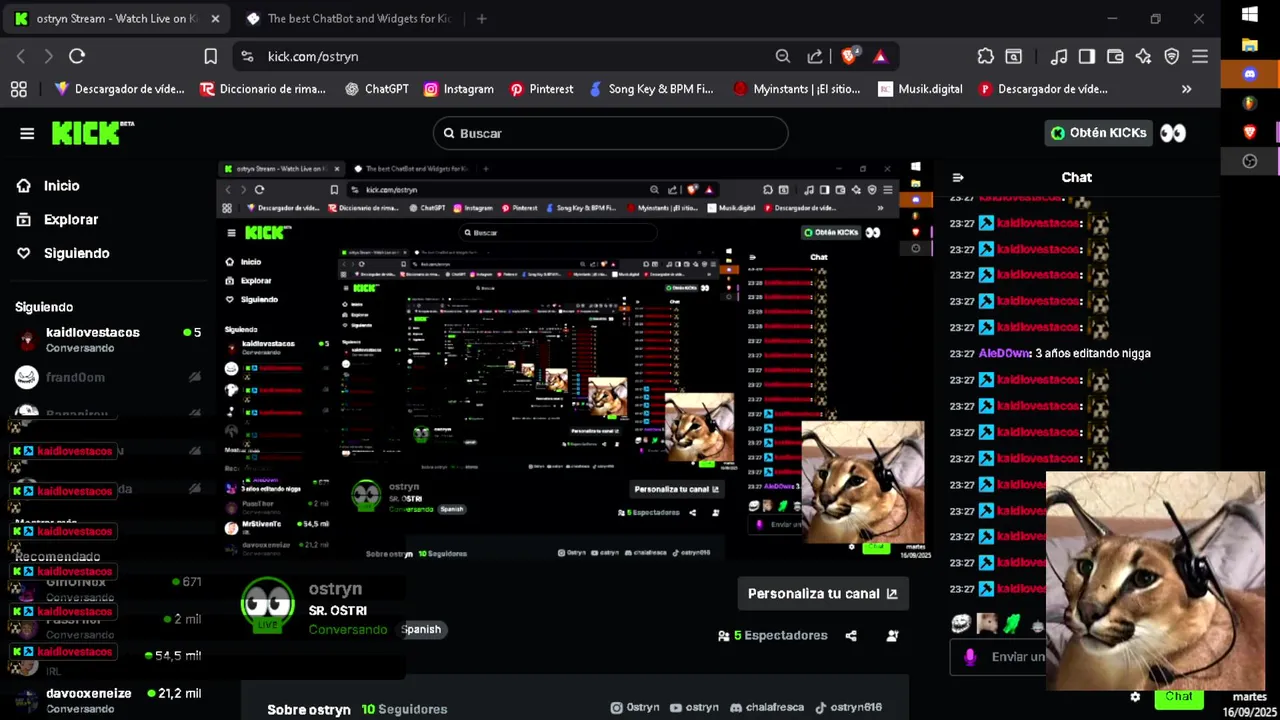
Task: Click Obtén KICKs button
Action: [x=1099, y=133]
